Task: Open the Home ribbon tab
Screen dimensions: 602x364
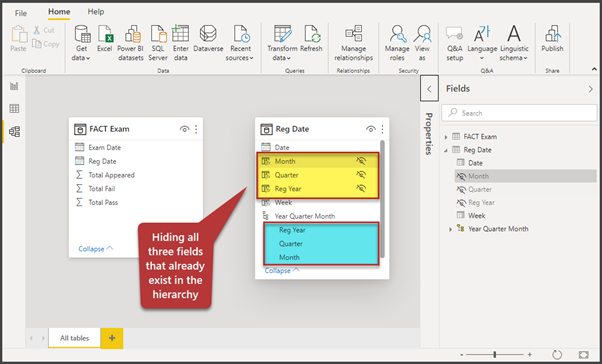Action: tap(59, 12)
